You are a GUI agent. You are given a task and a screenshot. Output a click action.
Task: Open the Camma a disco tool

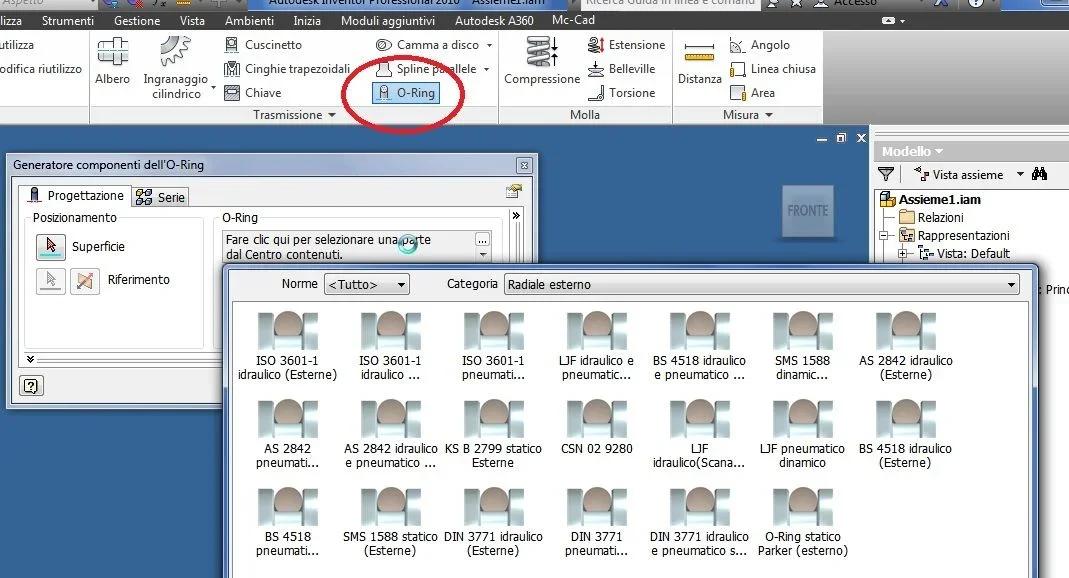click(x=428, y=45)
